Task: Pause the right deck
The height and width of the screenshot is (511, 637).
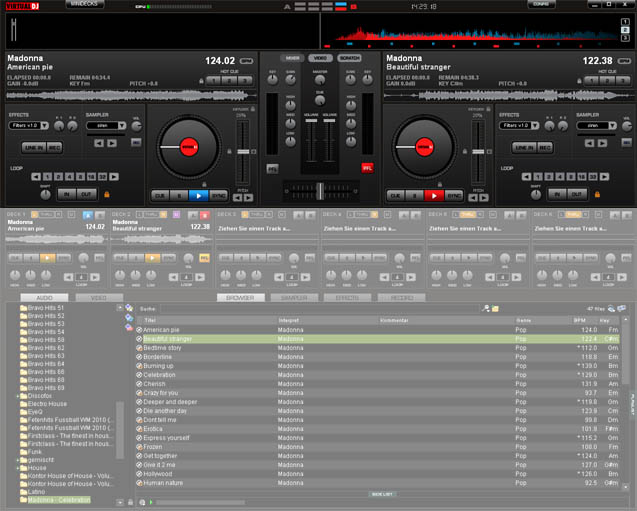Action: [414, 196]
